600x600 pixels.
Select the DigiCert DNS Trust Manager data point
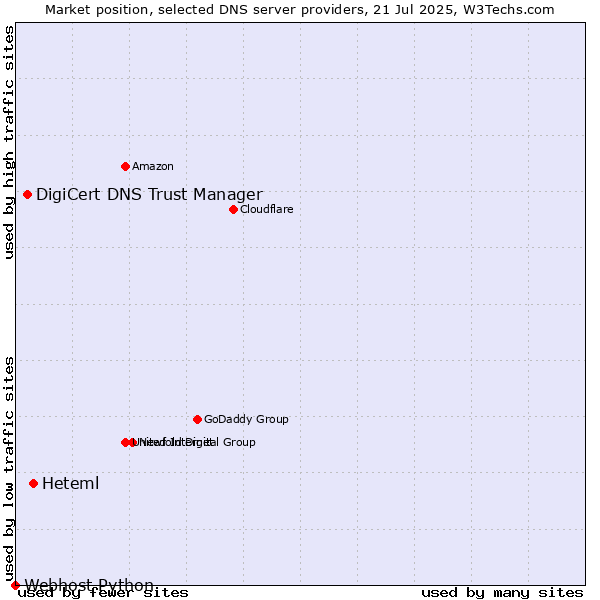27,194
